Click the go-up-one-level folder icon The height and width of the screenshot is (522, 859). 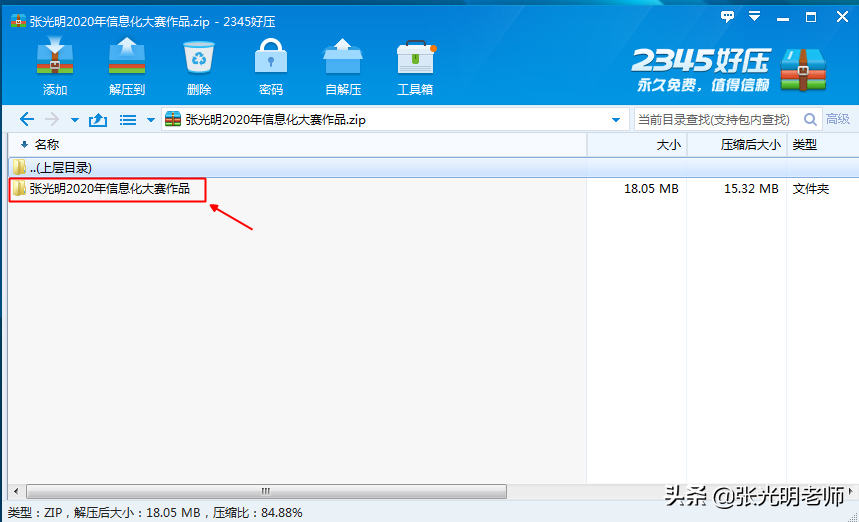click(98, 119)
